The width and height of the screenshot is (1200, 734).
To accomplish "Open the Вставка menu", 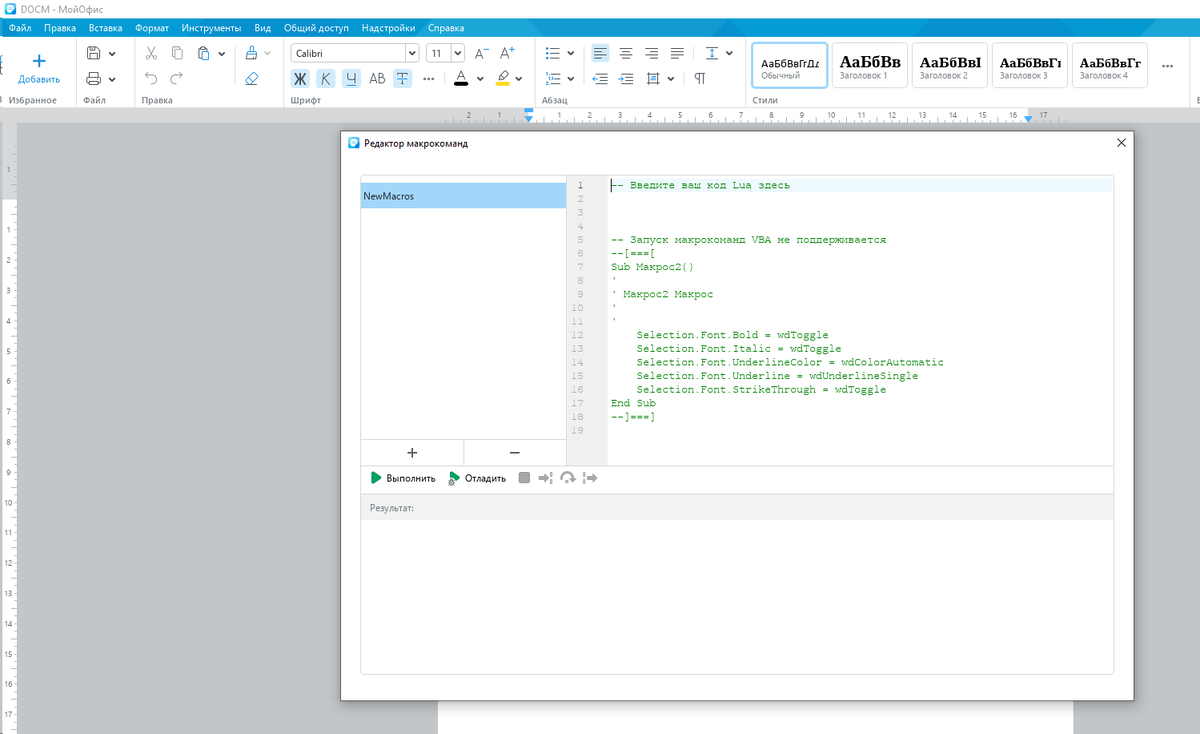I will coord(105,28).
